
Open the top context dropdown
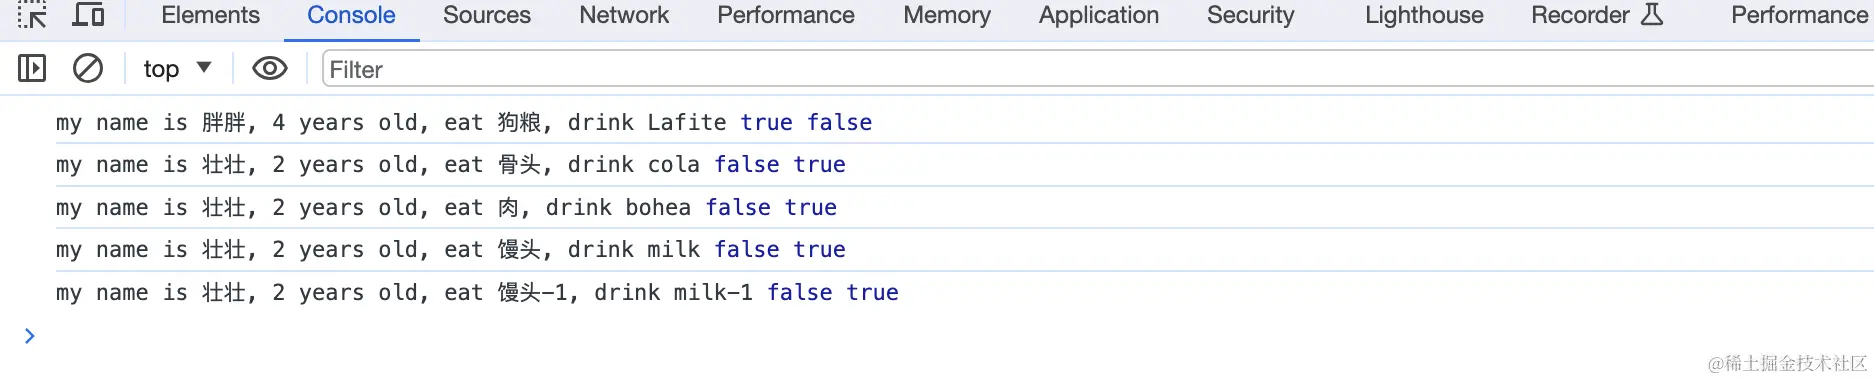pos(177,69)
